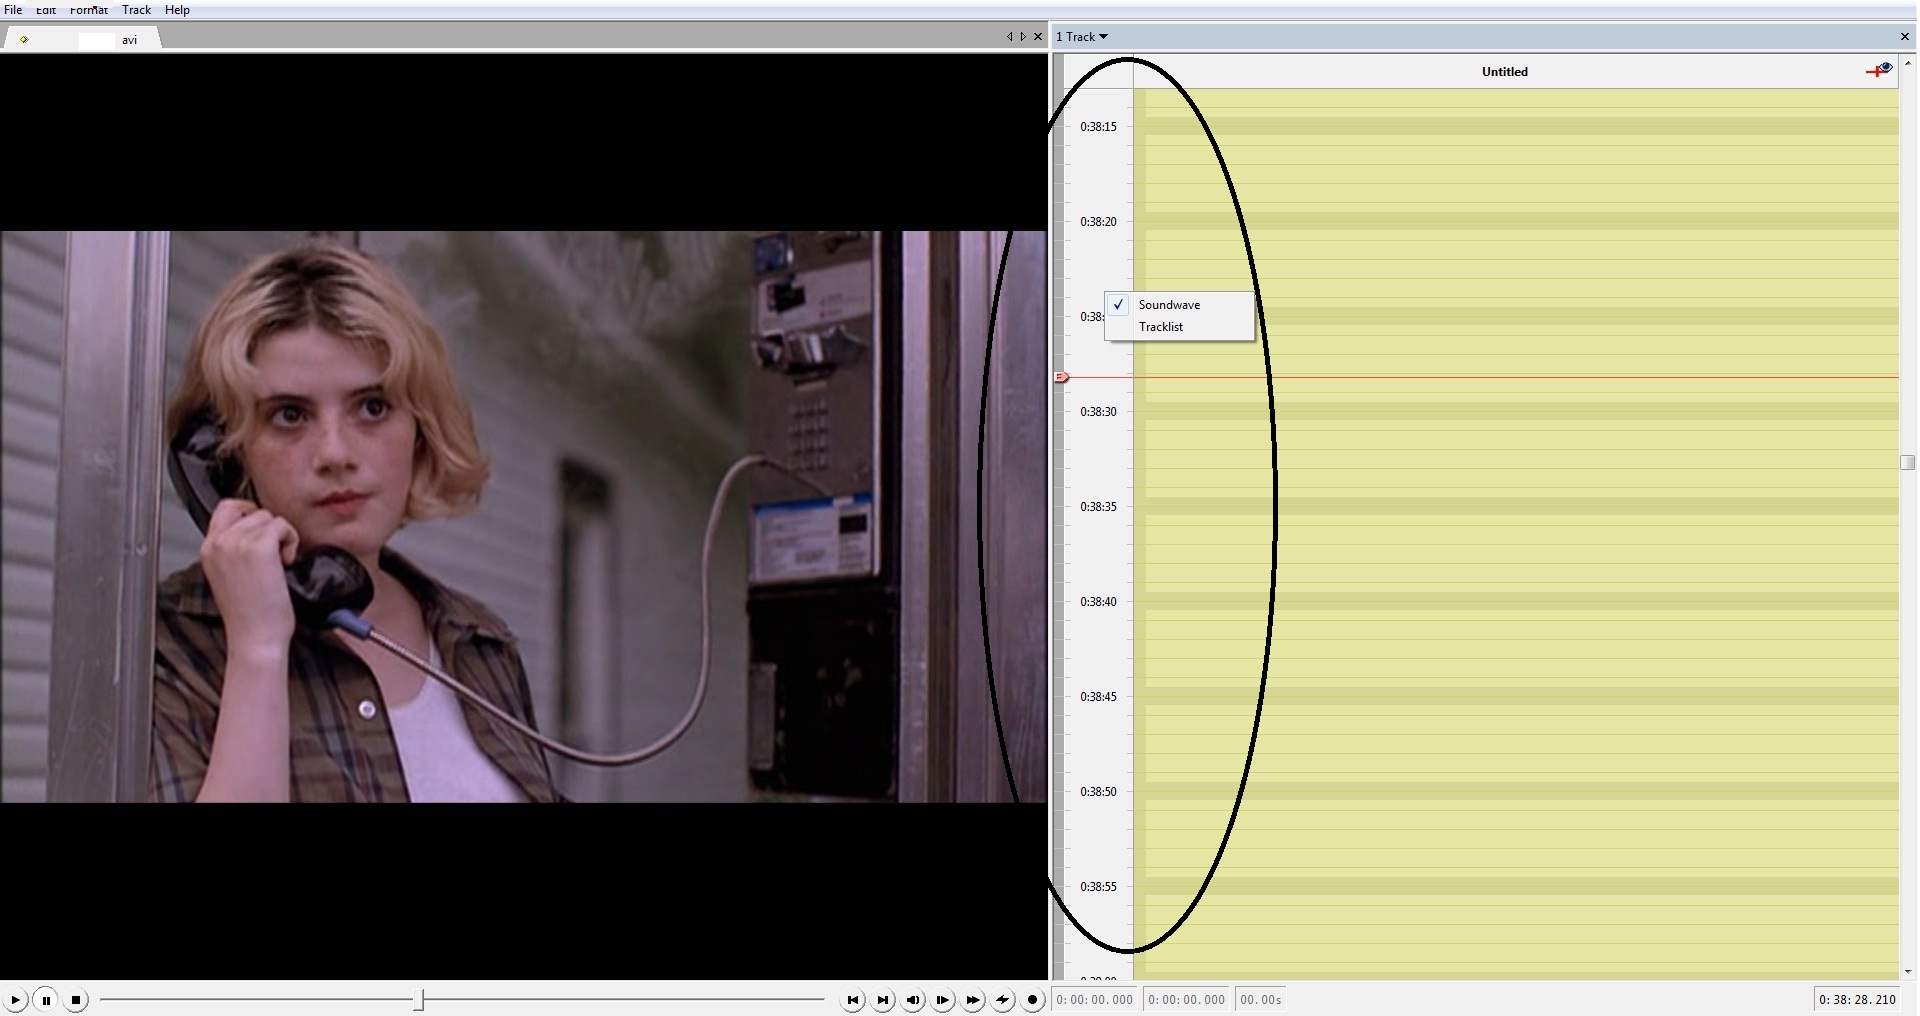Open the Track menu
Screen dimensions: 1920x1016
pos(136,9)
